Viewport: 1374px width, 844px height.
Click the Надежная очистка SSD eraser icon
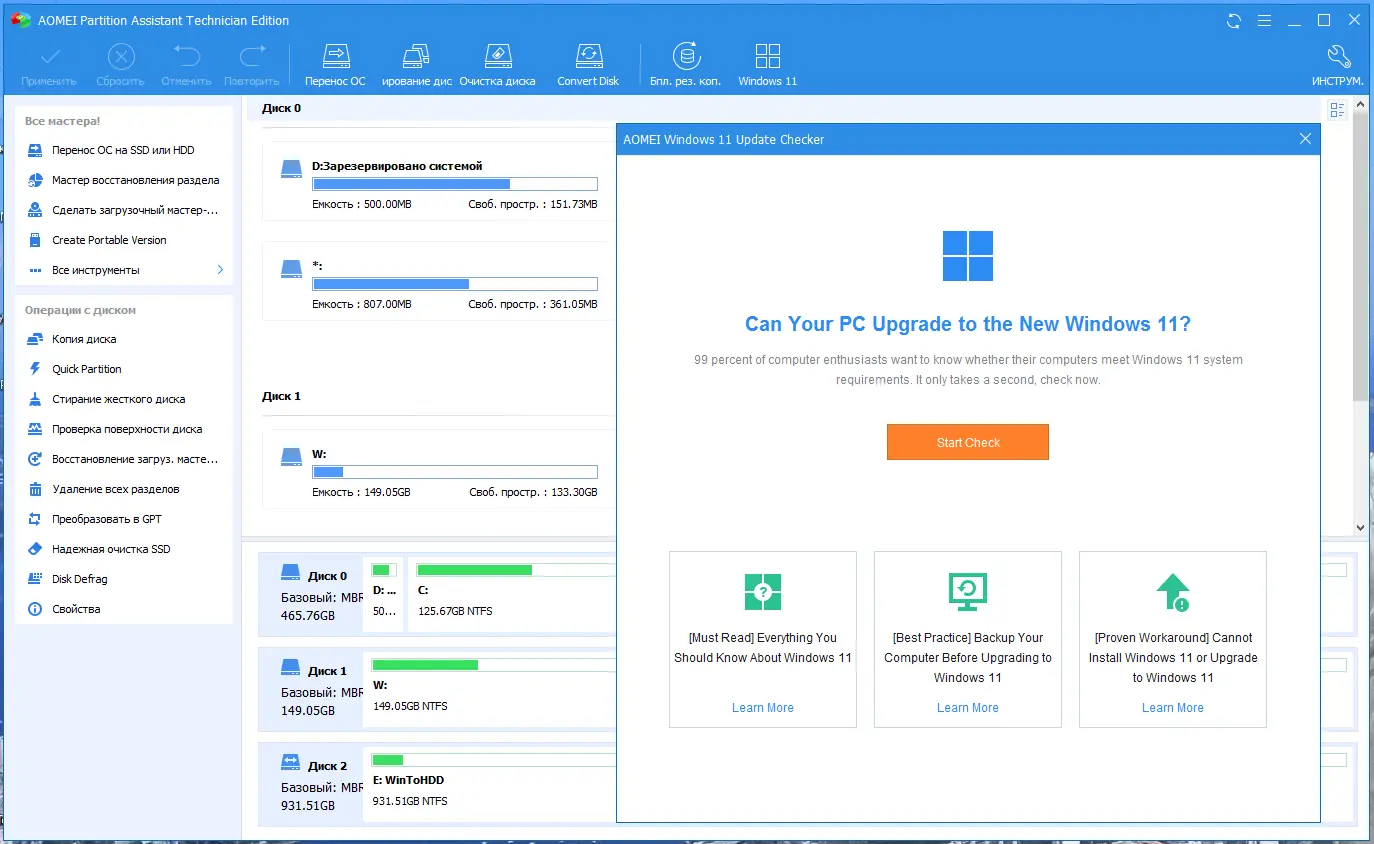[35, 549]
